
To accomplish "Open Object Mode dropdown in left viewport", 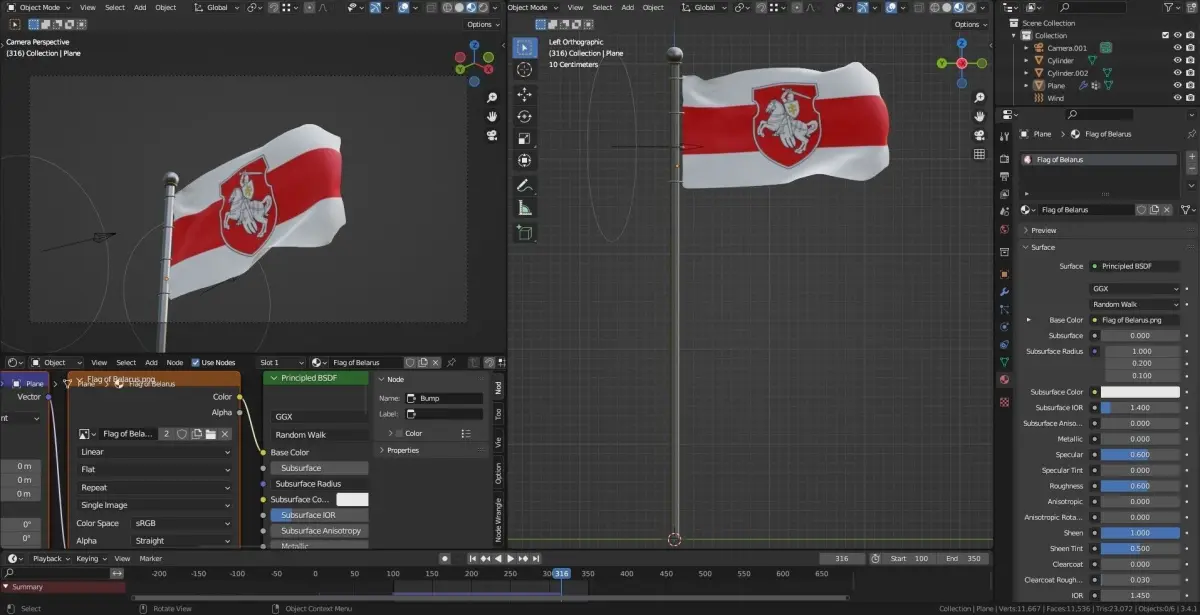I will (x=37, y=7).
